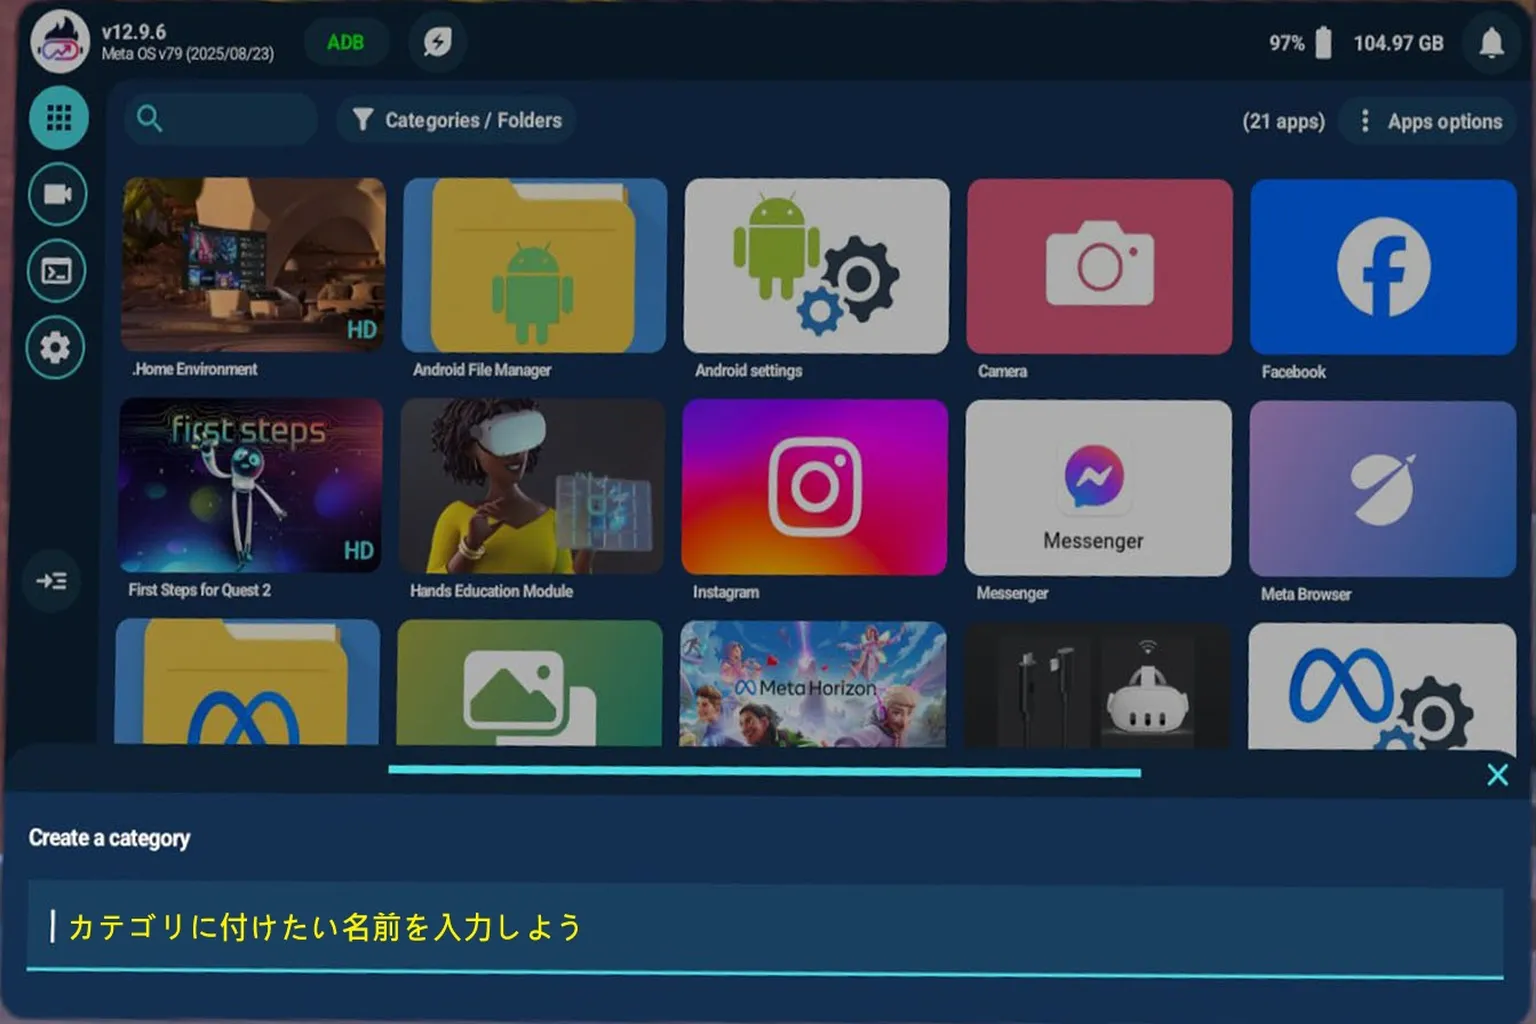
Task: Open the Meta logo with gears tile
Action: coord(1382,687)
